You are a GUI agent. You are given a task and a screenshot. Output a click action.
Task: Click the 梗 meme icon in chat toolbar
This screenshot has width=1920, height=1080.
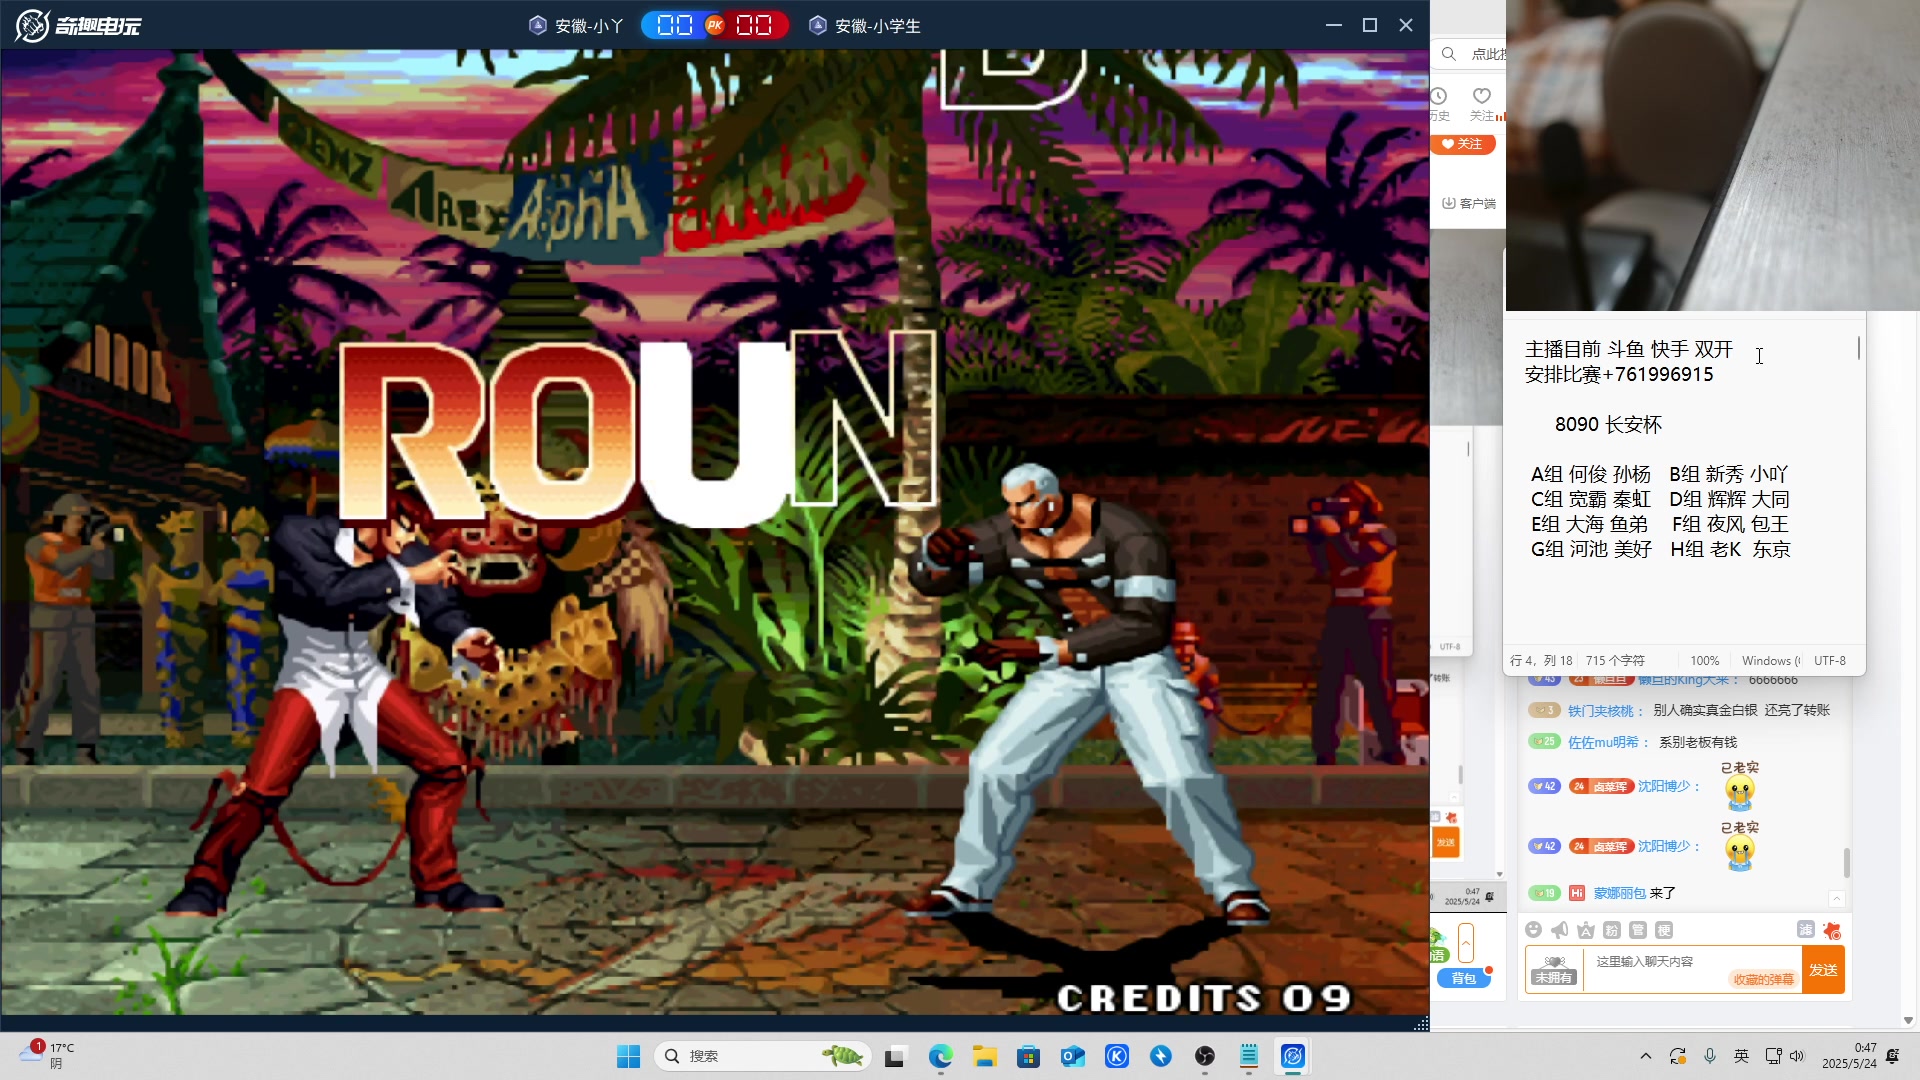point(1663,930)
